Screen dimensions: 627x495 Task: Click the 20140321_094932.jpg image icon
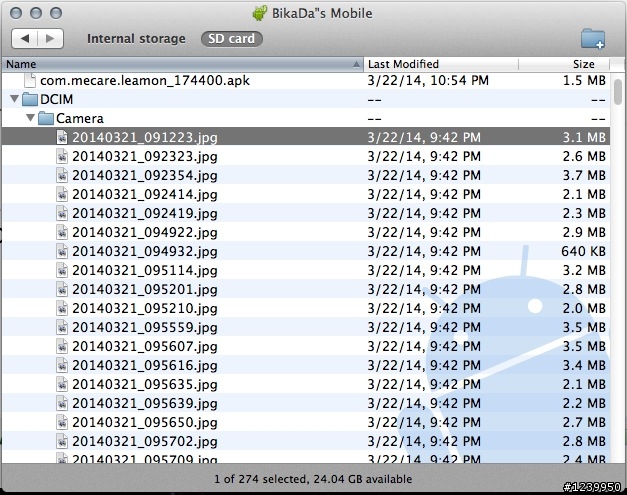[x=62, y=251]
